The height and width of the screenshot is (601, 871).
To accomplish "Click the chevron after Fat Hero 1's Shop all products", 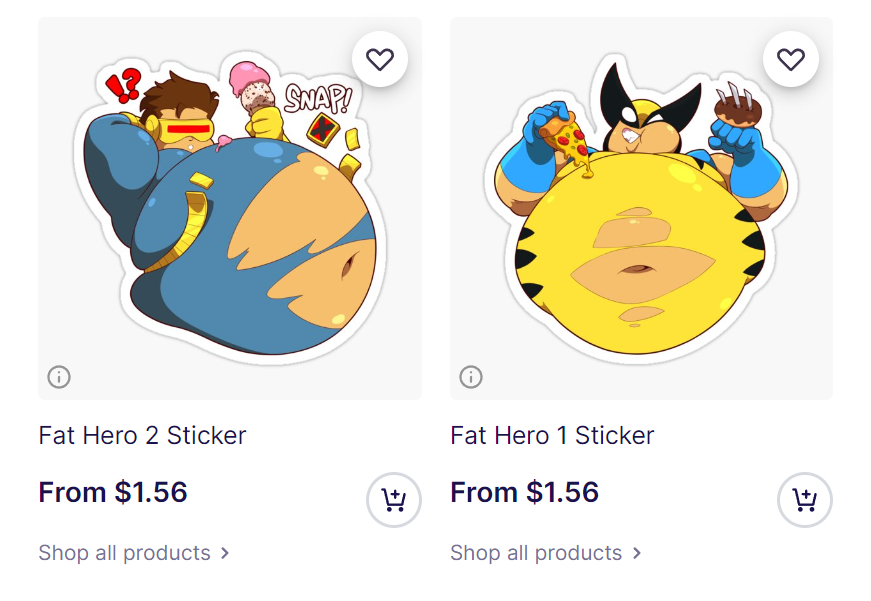I will tap(637, 553).
